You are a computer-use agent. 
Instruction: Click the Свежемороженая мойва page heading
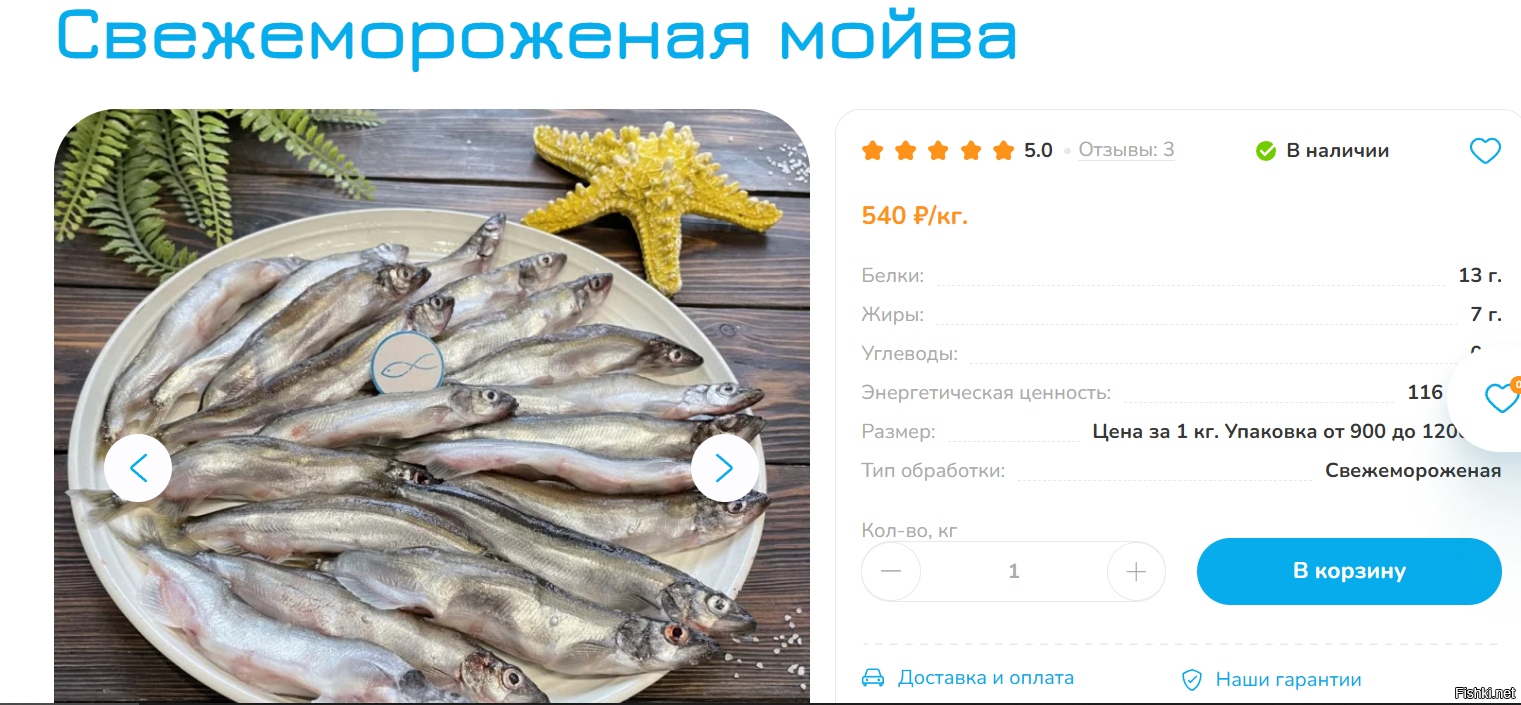pyautogui.click(x=537, y=37)
